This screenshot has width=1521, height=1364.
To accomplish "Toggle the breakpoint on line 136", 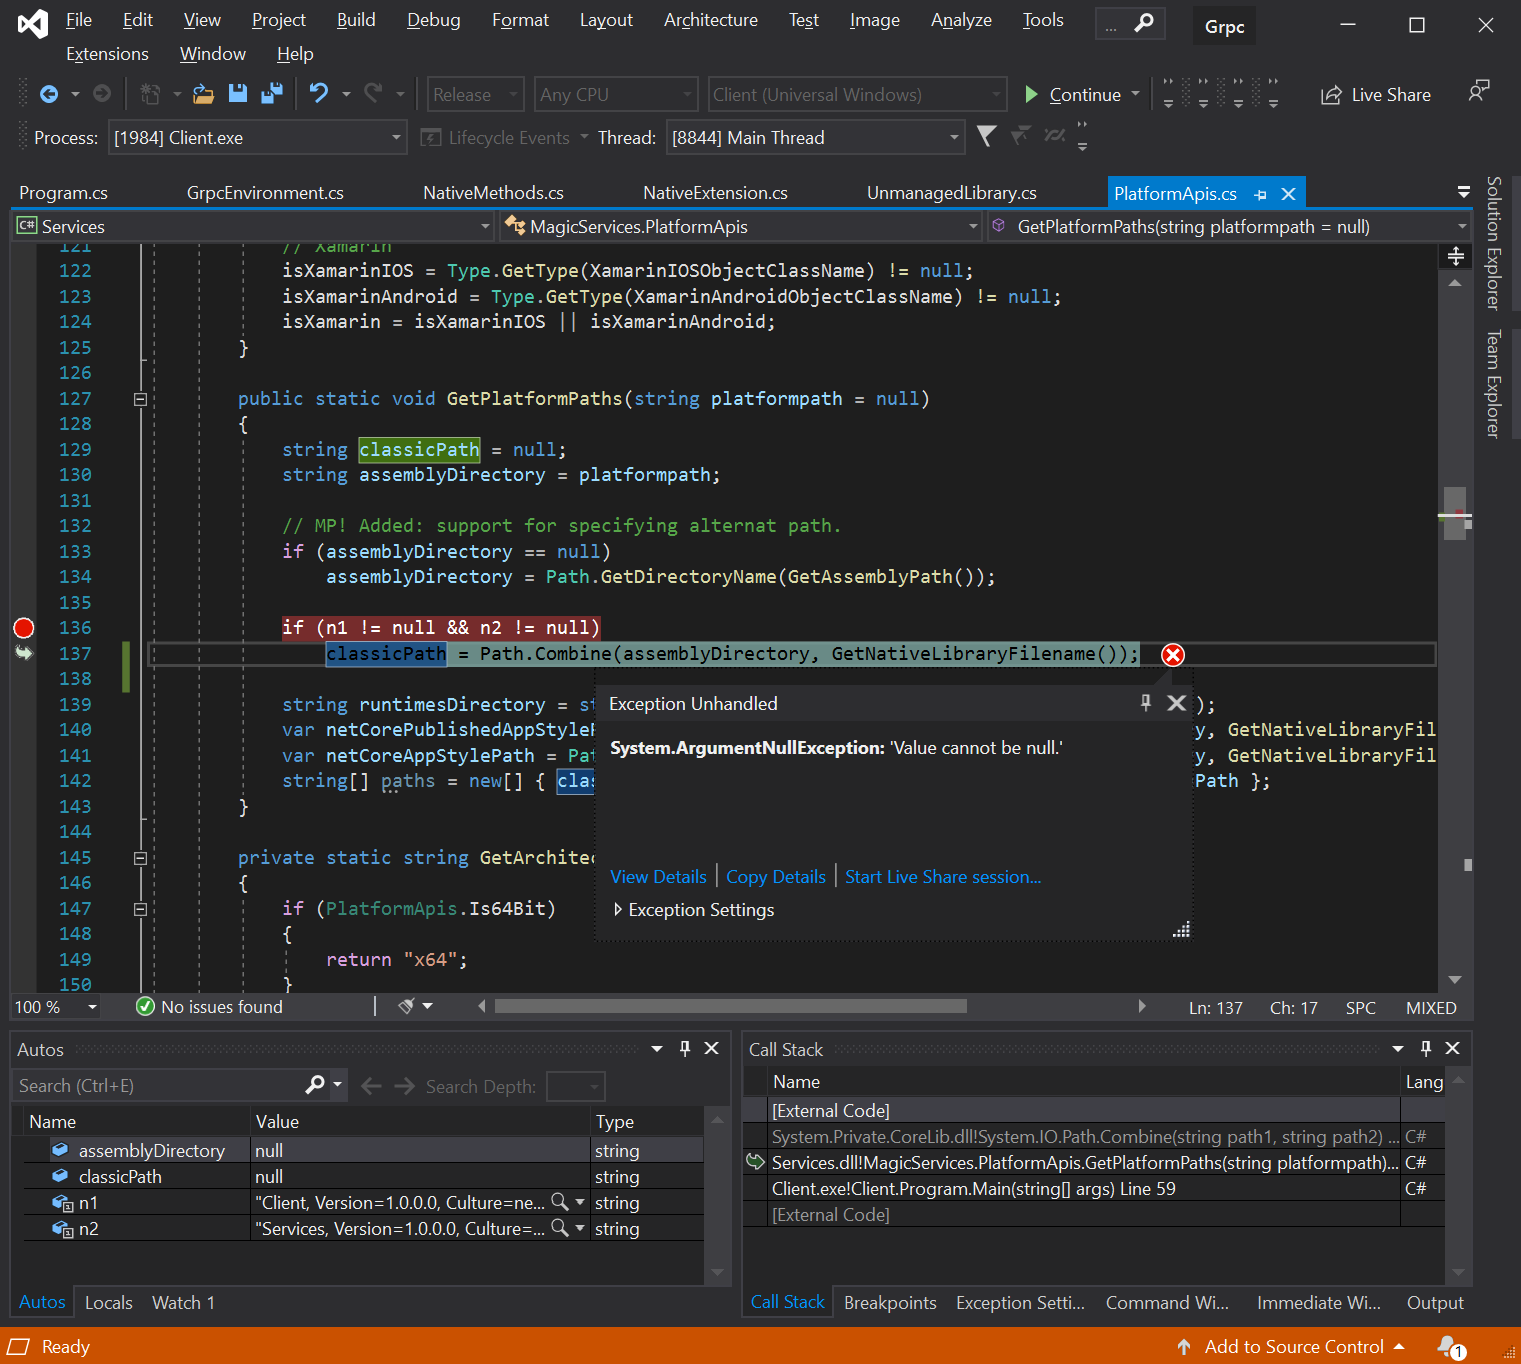I will click(x=24, y=628).
